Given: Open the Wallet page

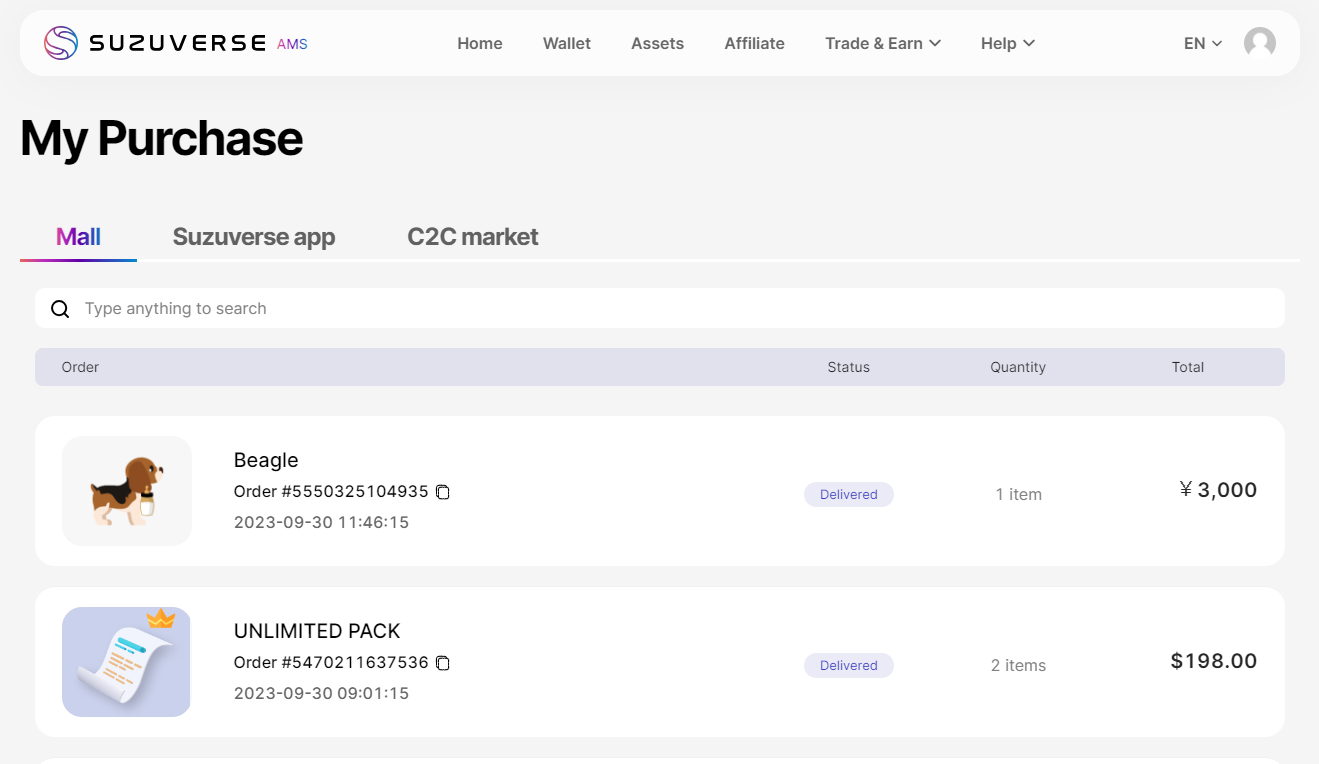Looking at the screenshot, I should click(x=567, y=43).
